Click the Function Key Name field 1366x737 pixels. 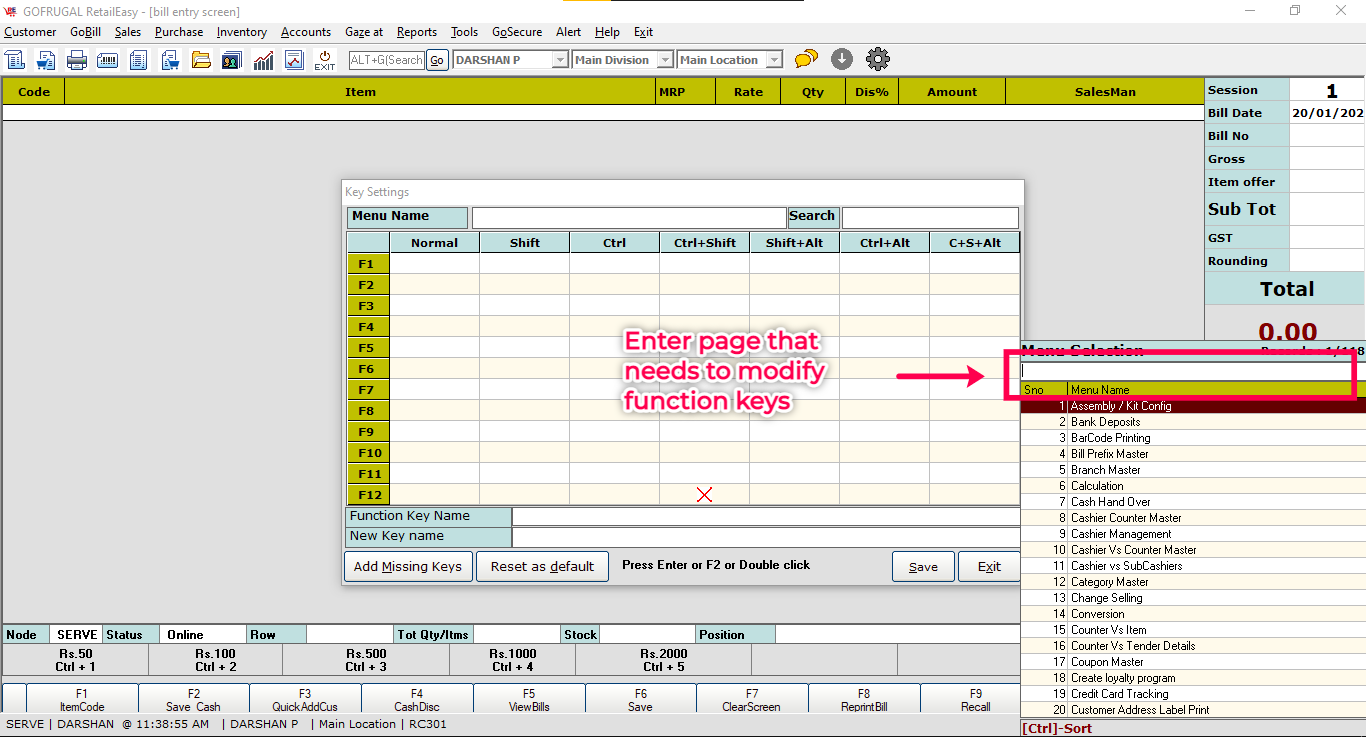click(766, 517)
